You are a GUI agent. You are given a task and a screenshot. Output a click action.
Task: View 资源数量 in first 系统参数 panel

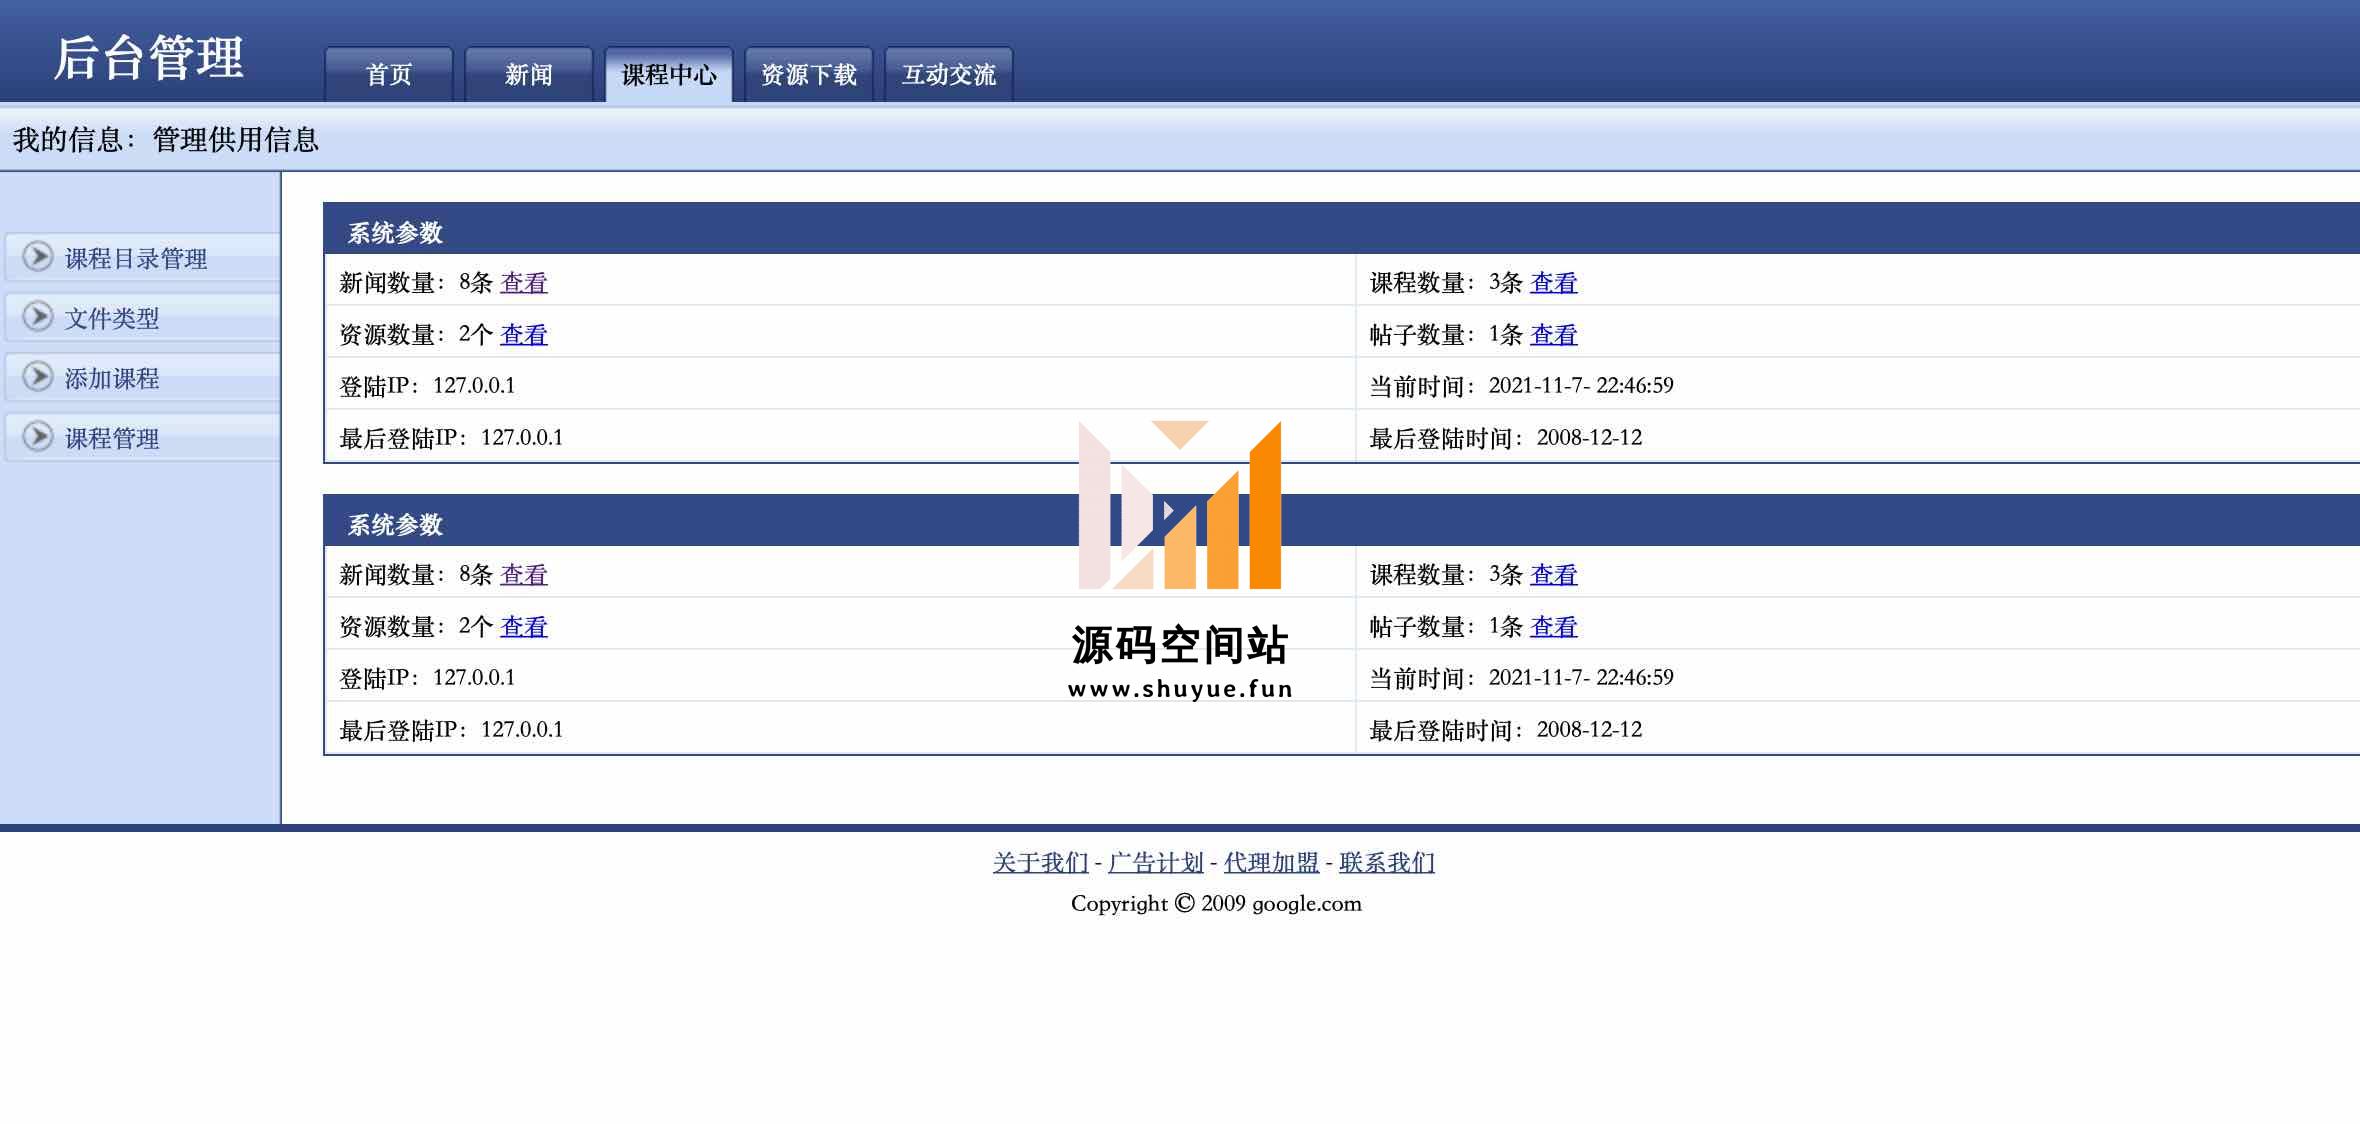point(524,335)
